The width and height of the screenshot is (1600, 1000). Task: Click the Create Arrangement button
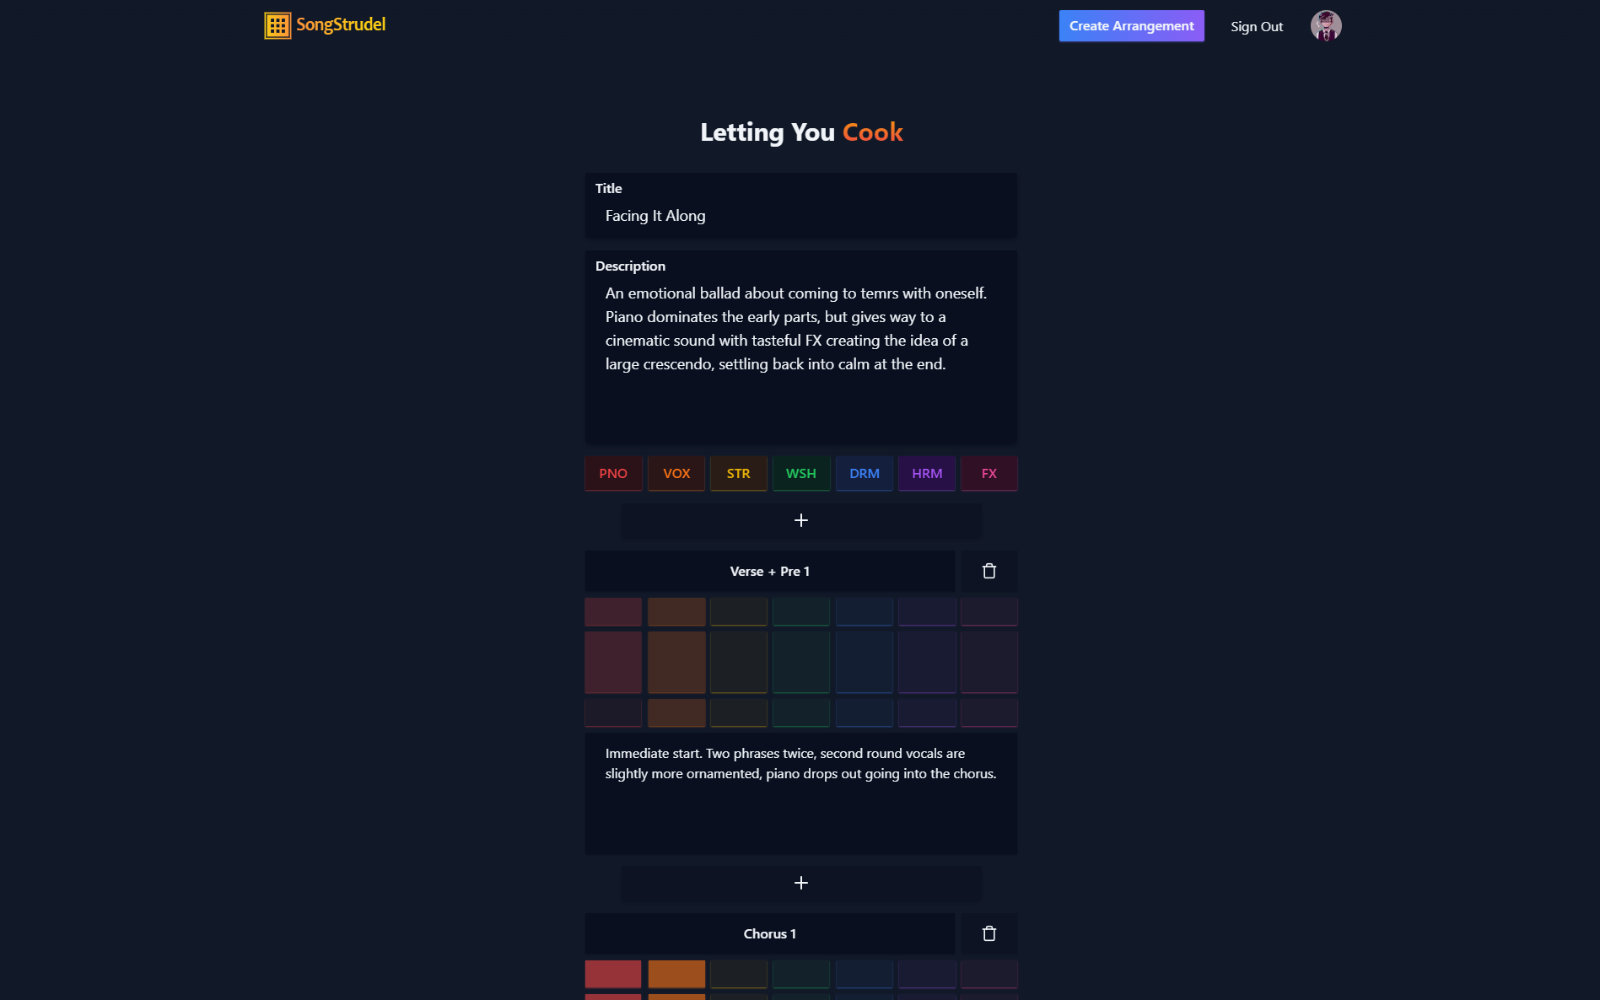[x=1131, y=25]
